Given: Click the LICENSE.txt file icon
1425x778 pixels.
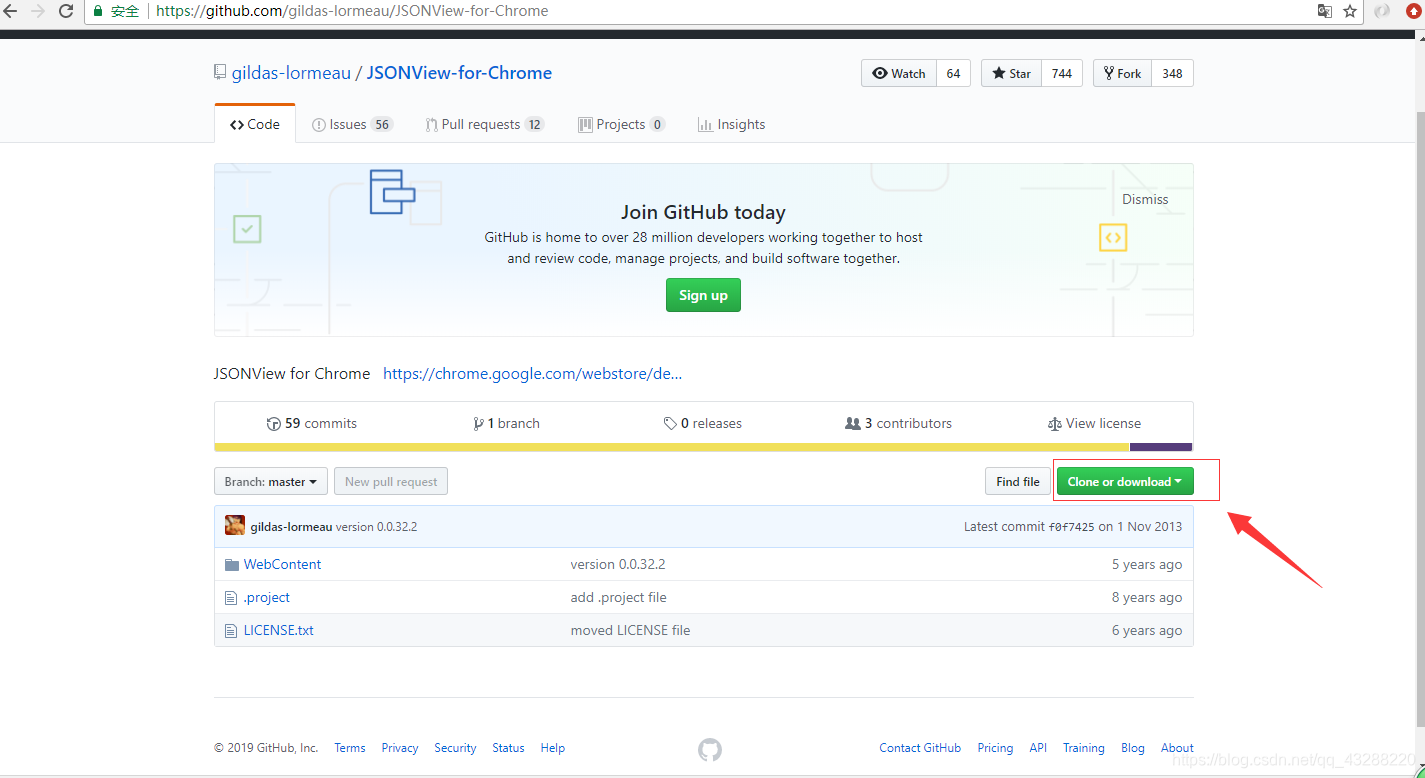Looking at the screenshot, I should pyautogui.click(x=231, y=630).
